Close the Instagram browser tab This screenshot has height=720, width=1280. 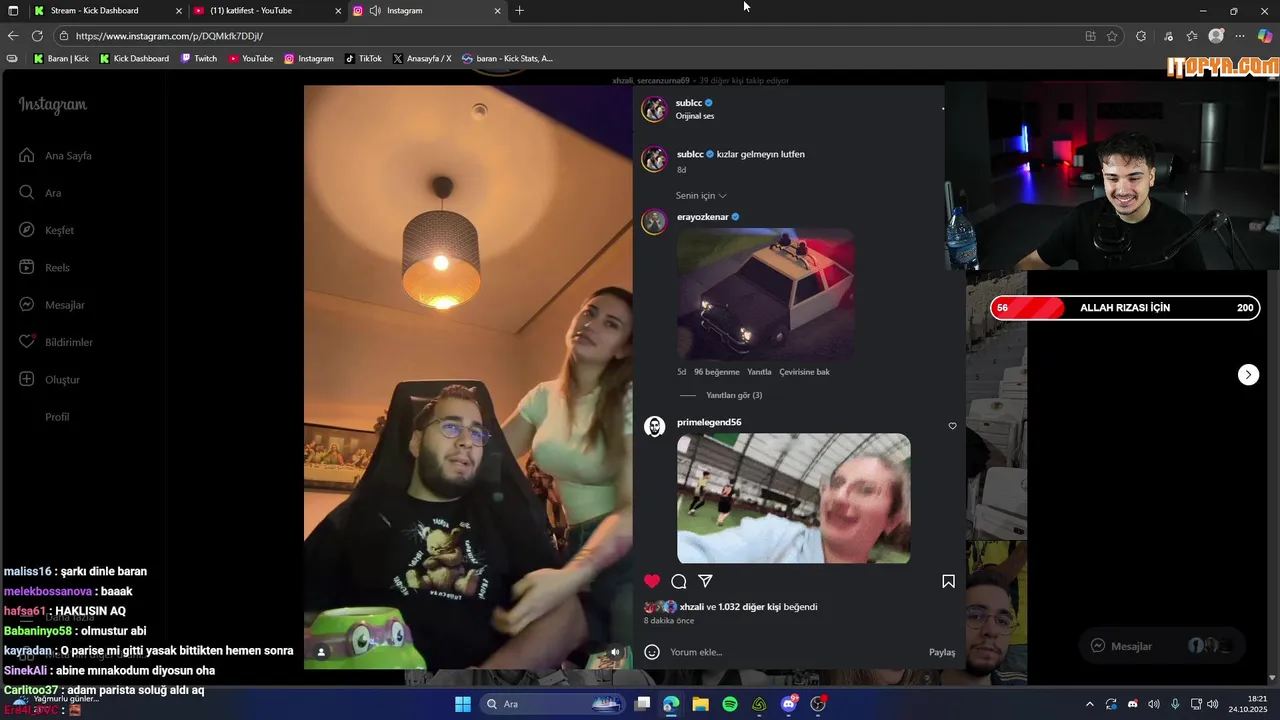click(497, 11)
